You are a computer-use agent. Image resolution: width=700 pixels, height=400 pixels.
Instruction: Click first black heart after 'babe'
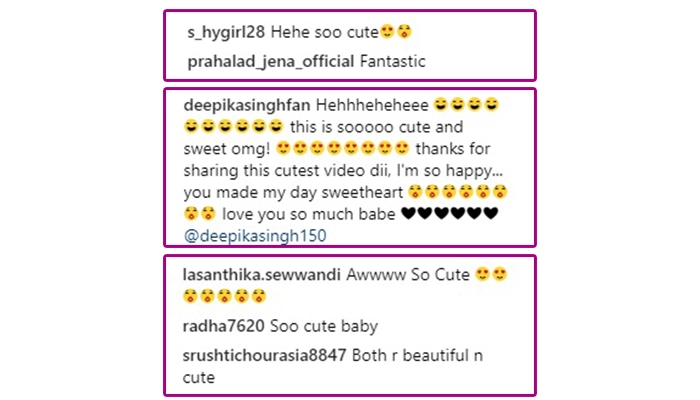pyautogui.click(x=408, y=213)
